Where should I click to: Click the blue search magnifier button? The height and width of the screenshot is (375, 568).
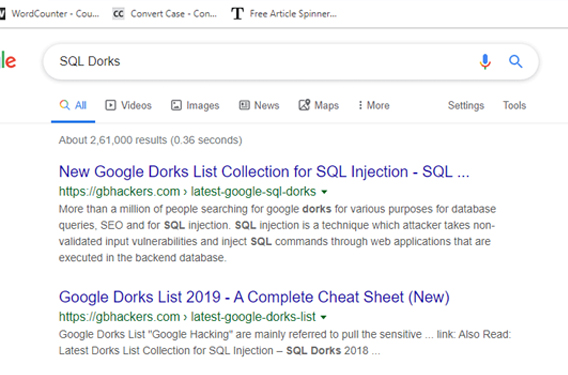coord(515,62)
